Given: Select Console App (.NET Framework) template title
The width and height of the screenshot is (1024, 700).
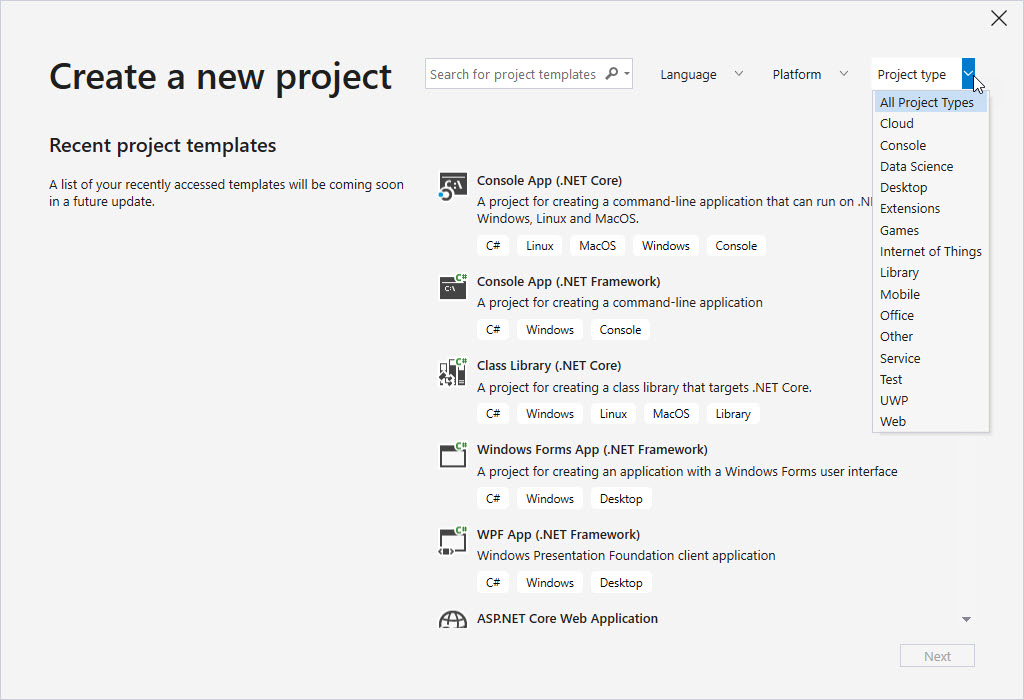Looking at the screenshot, I should click(568, 281).
